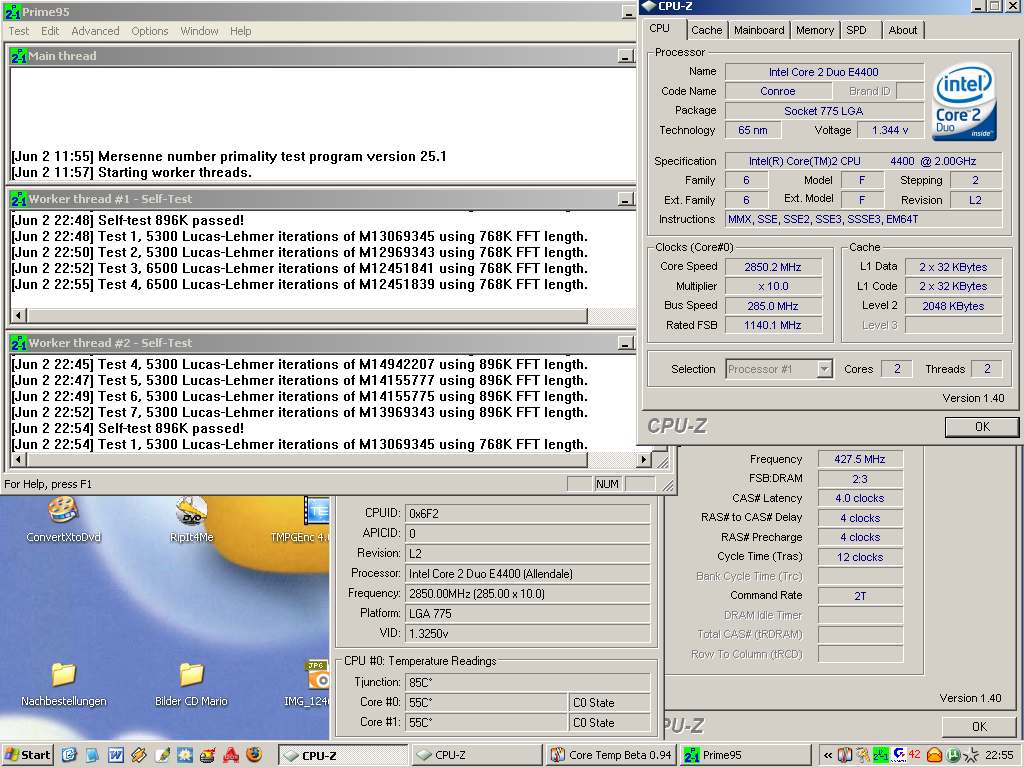Click the memory Frequency value 427.5 MHz
The width and height of the screenshot is (1024, 768).
coord(859,459)
